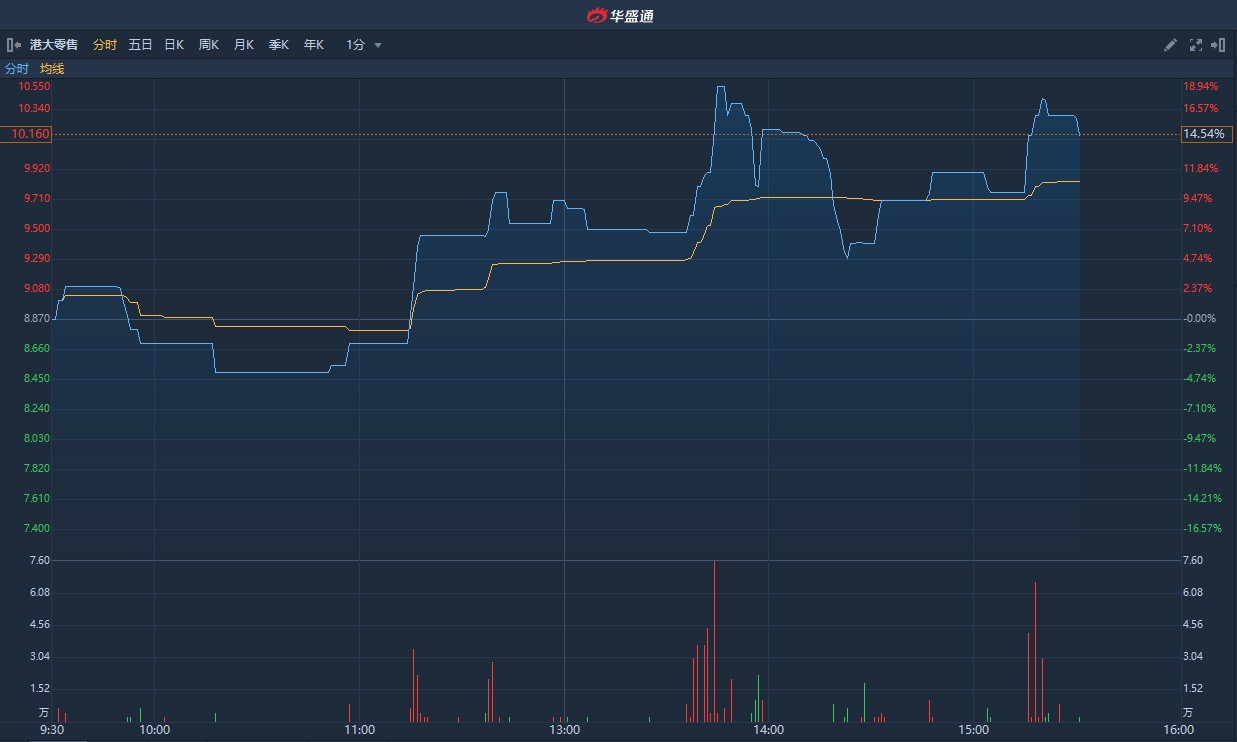The width and height of the screenshot is (1237, 742).
Task: Click the pencil drawing tool icon
Action: coord(1170,45)
